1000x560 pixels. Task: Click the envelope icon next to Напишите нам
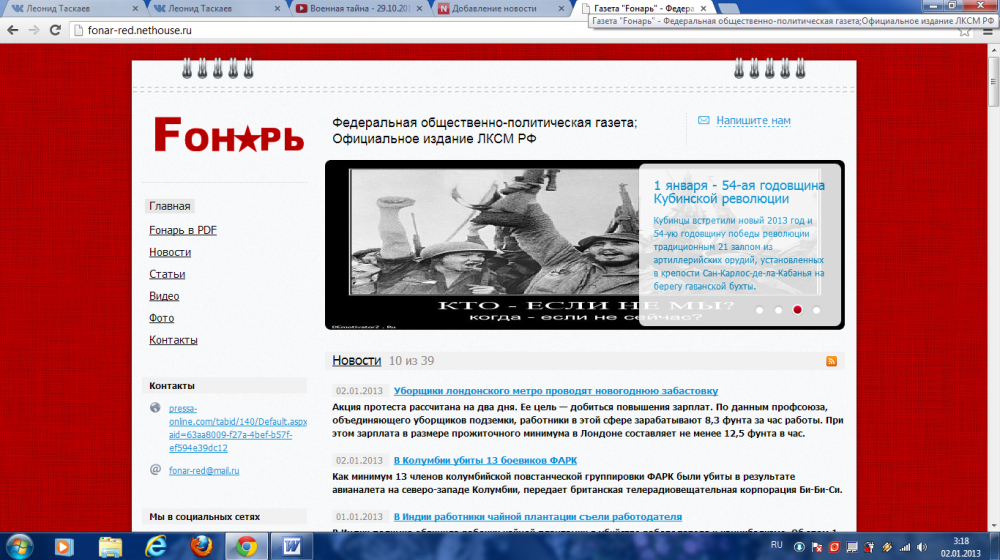coord(703,120)
